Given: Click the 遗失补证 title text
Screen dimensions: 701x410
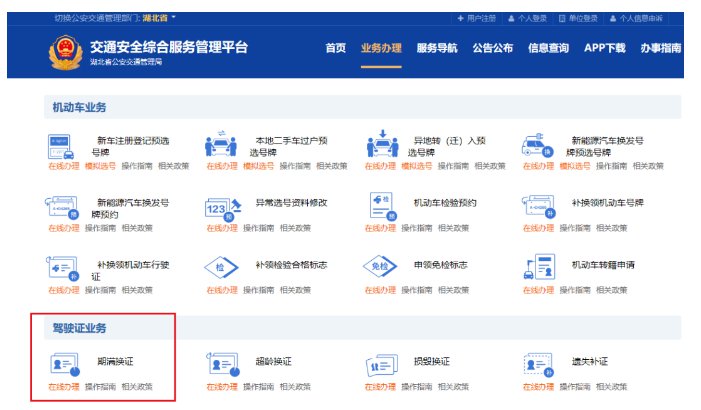Looking at the screenshot, I should point(590,361).
